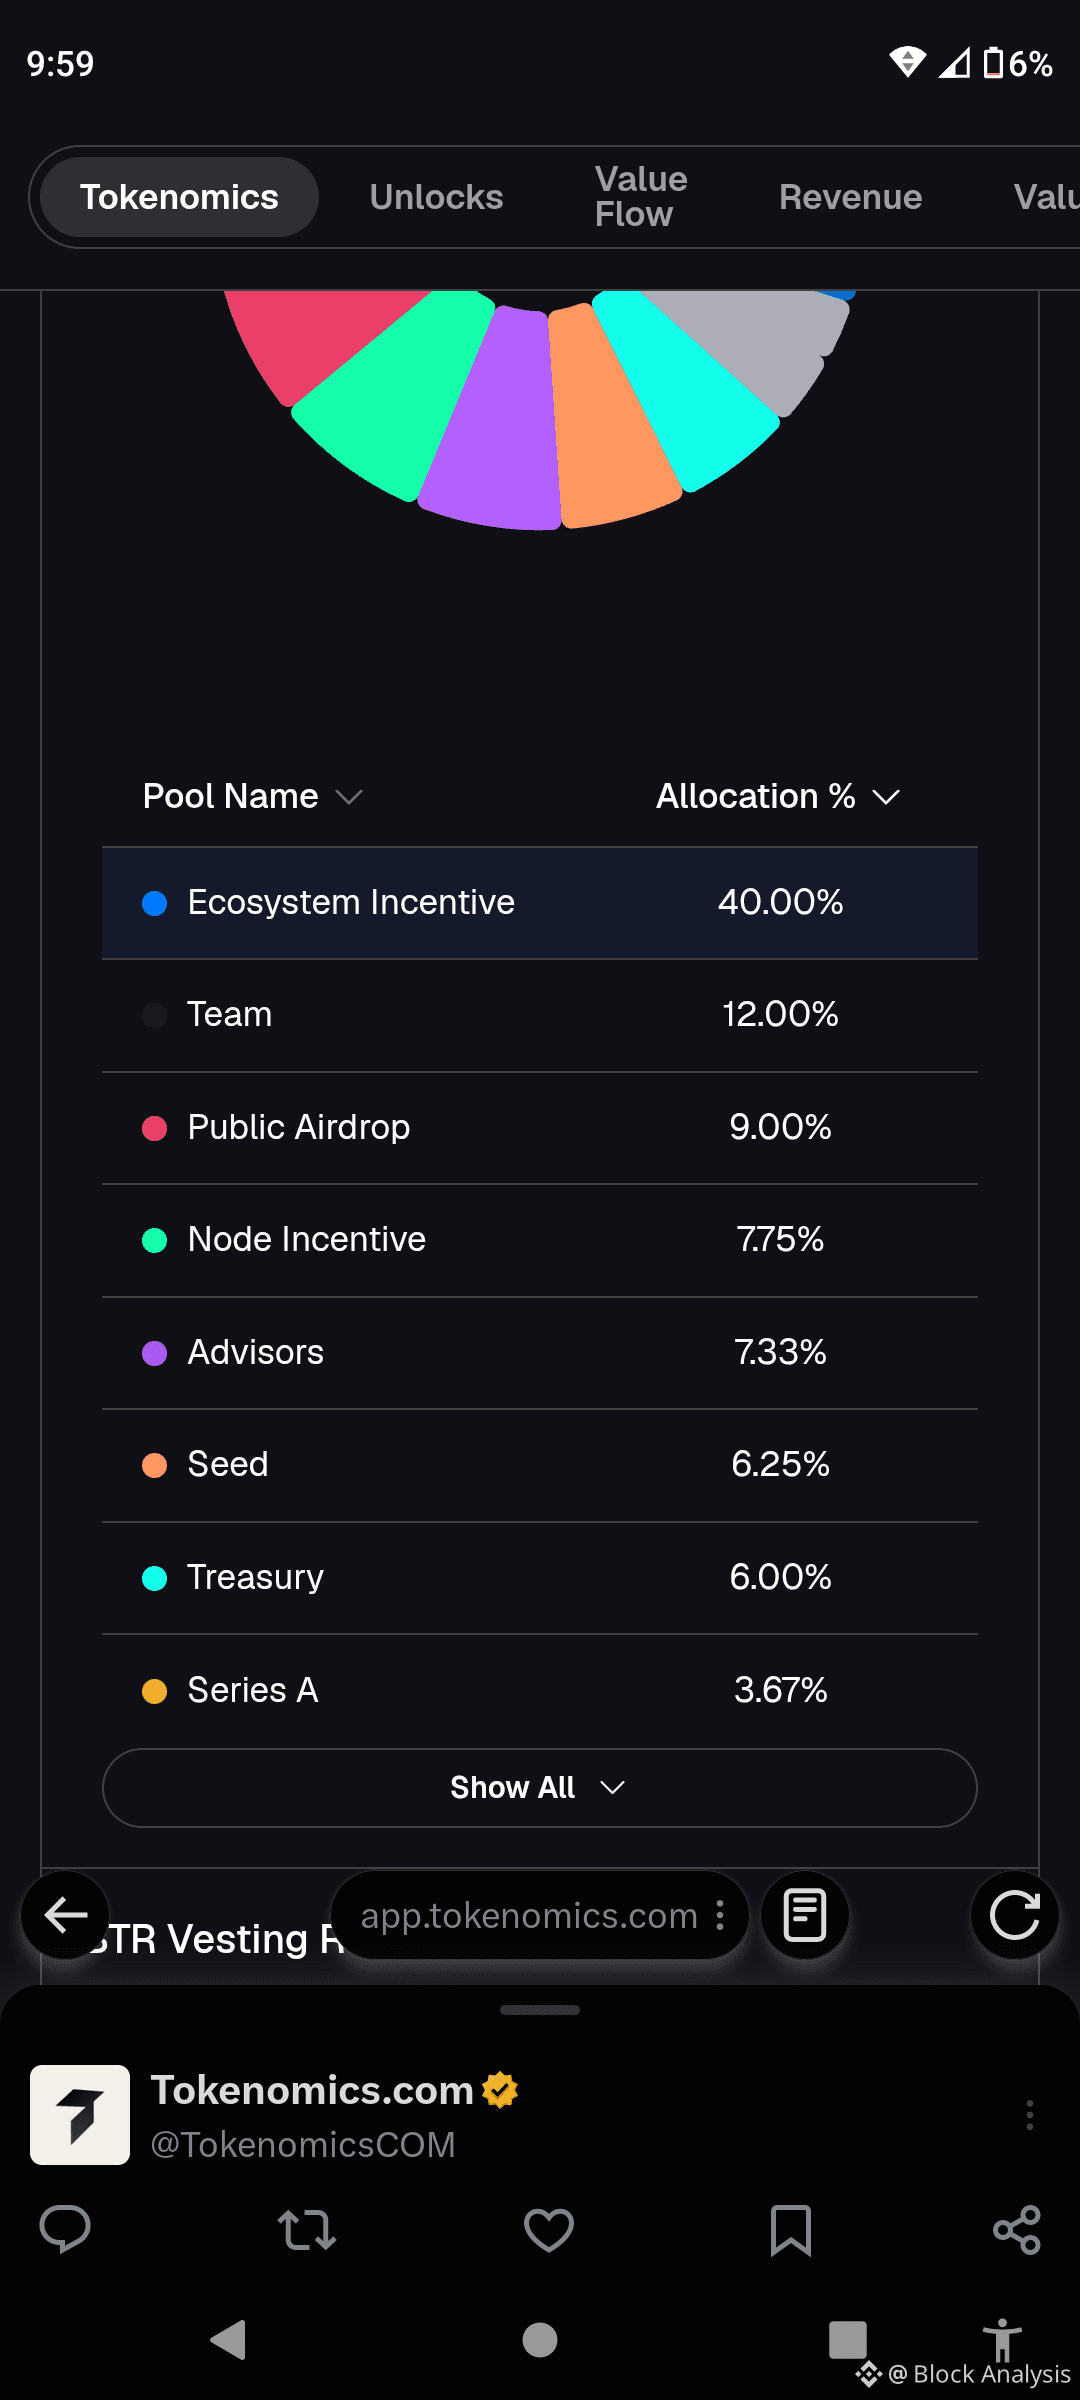Sort by Pool Name chevron
The image size is (1080, 2400).
pos(349,797)
